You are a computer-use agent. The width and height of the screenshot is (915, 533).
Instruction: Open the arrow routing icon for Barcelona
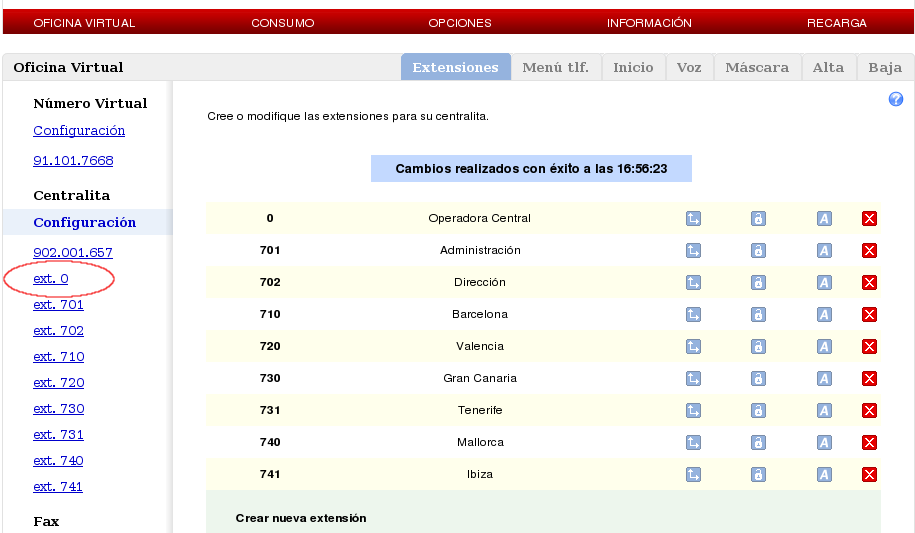tap(693, 315)
